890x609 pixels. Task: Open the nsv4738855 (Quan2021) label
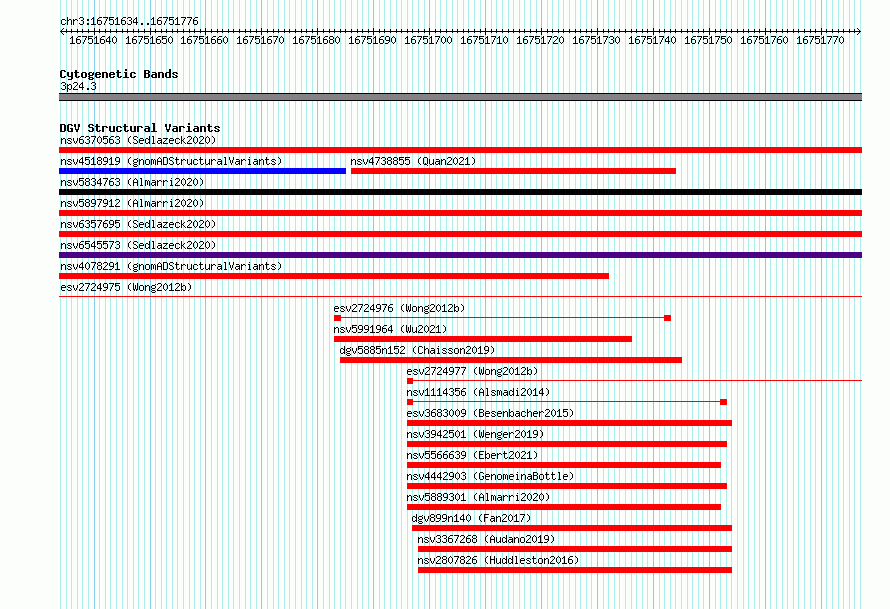click(x=413, y=161)
